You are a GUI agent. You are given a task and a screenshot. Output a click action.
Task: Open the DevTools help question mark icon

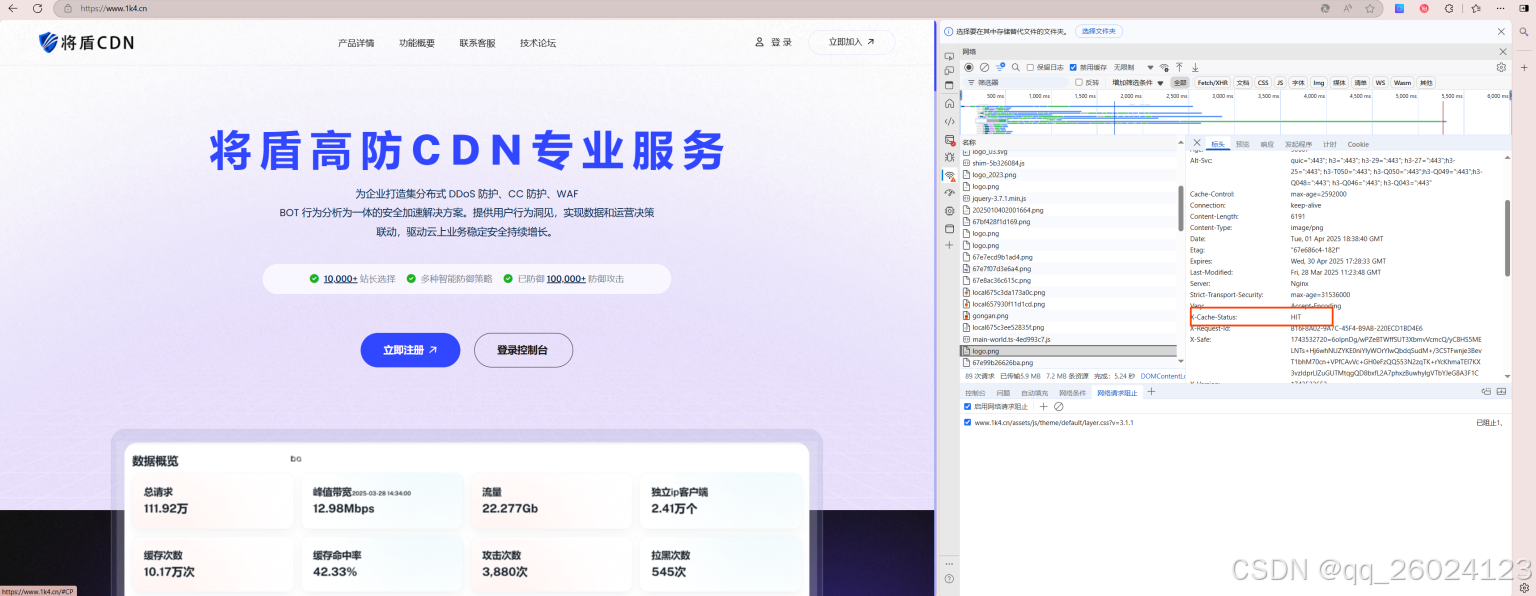tap(949, 578)
